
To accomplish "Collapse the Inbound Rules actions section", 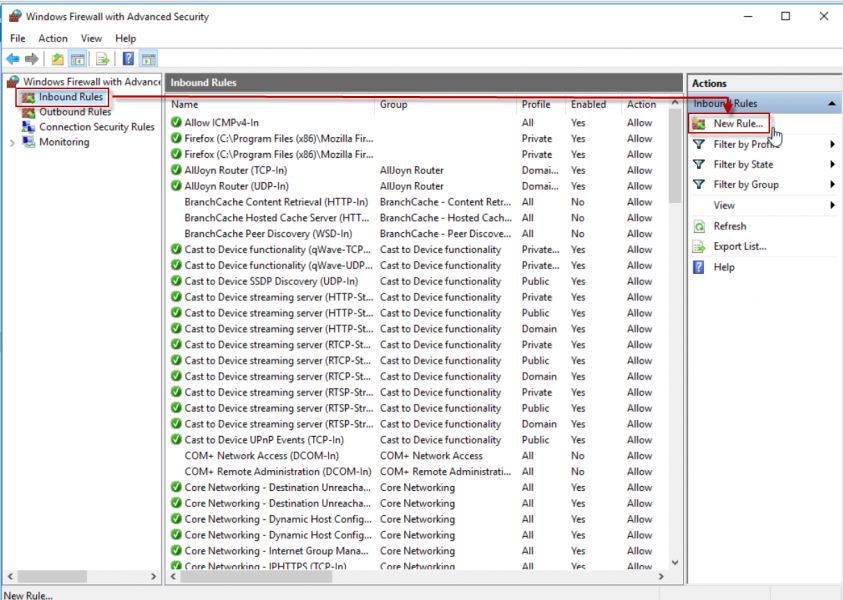I will 831,104.
